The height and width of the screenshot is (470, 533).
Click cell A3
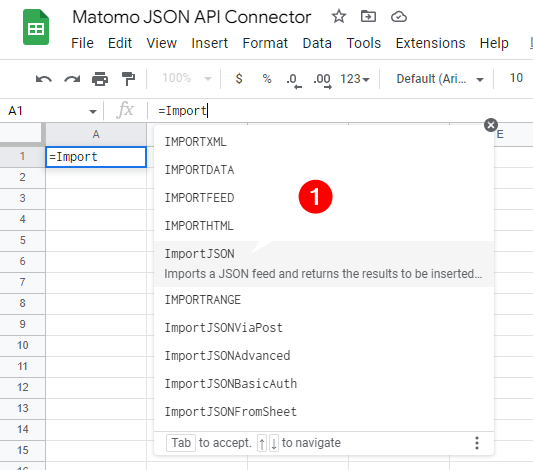pyautogui.click(x=96, y=198)
